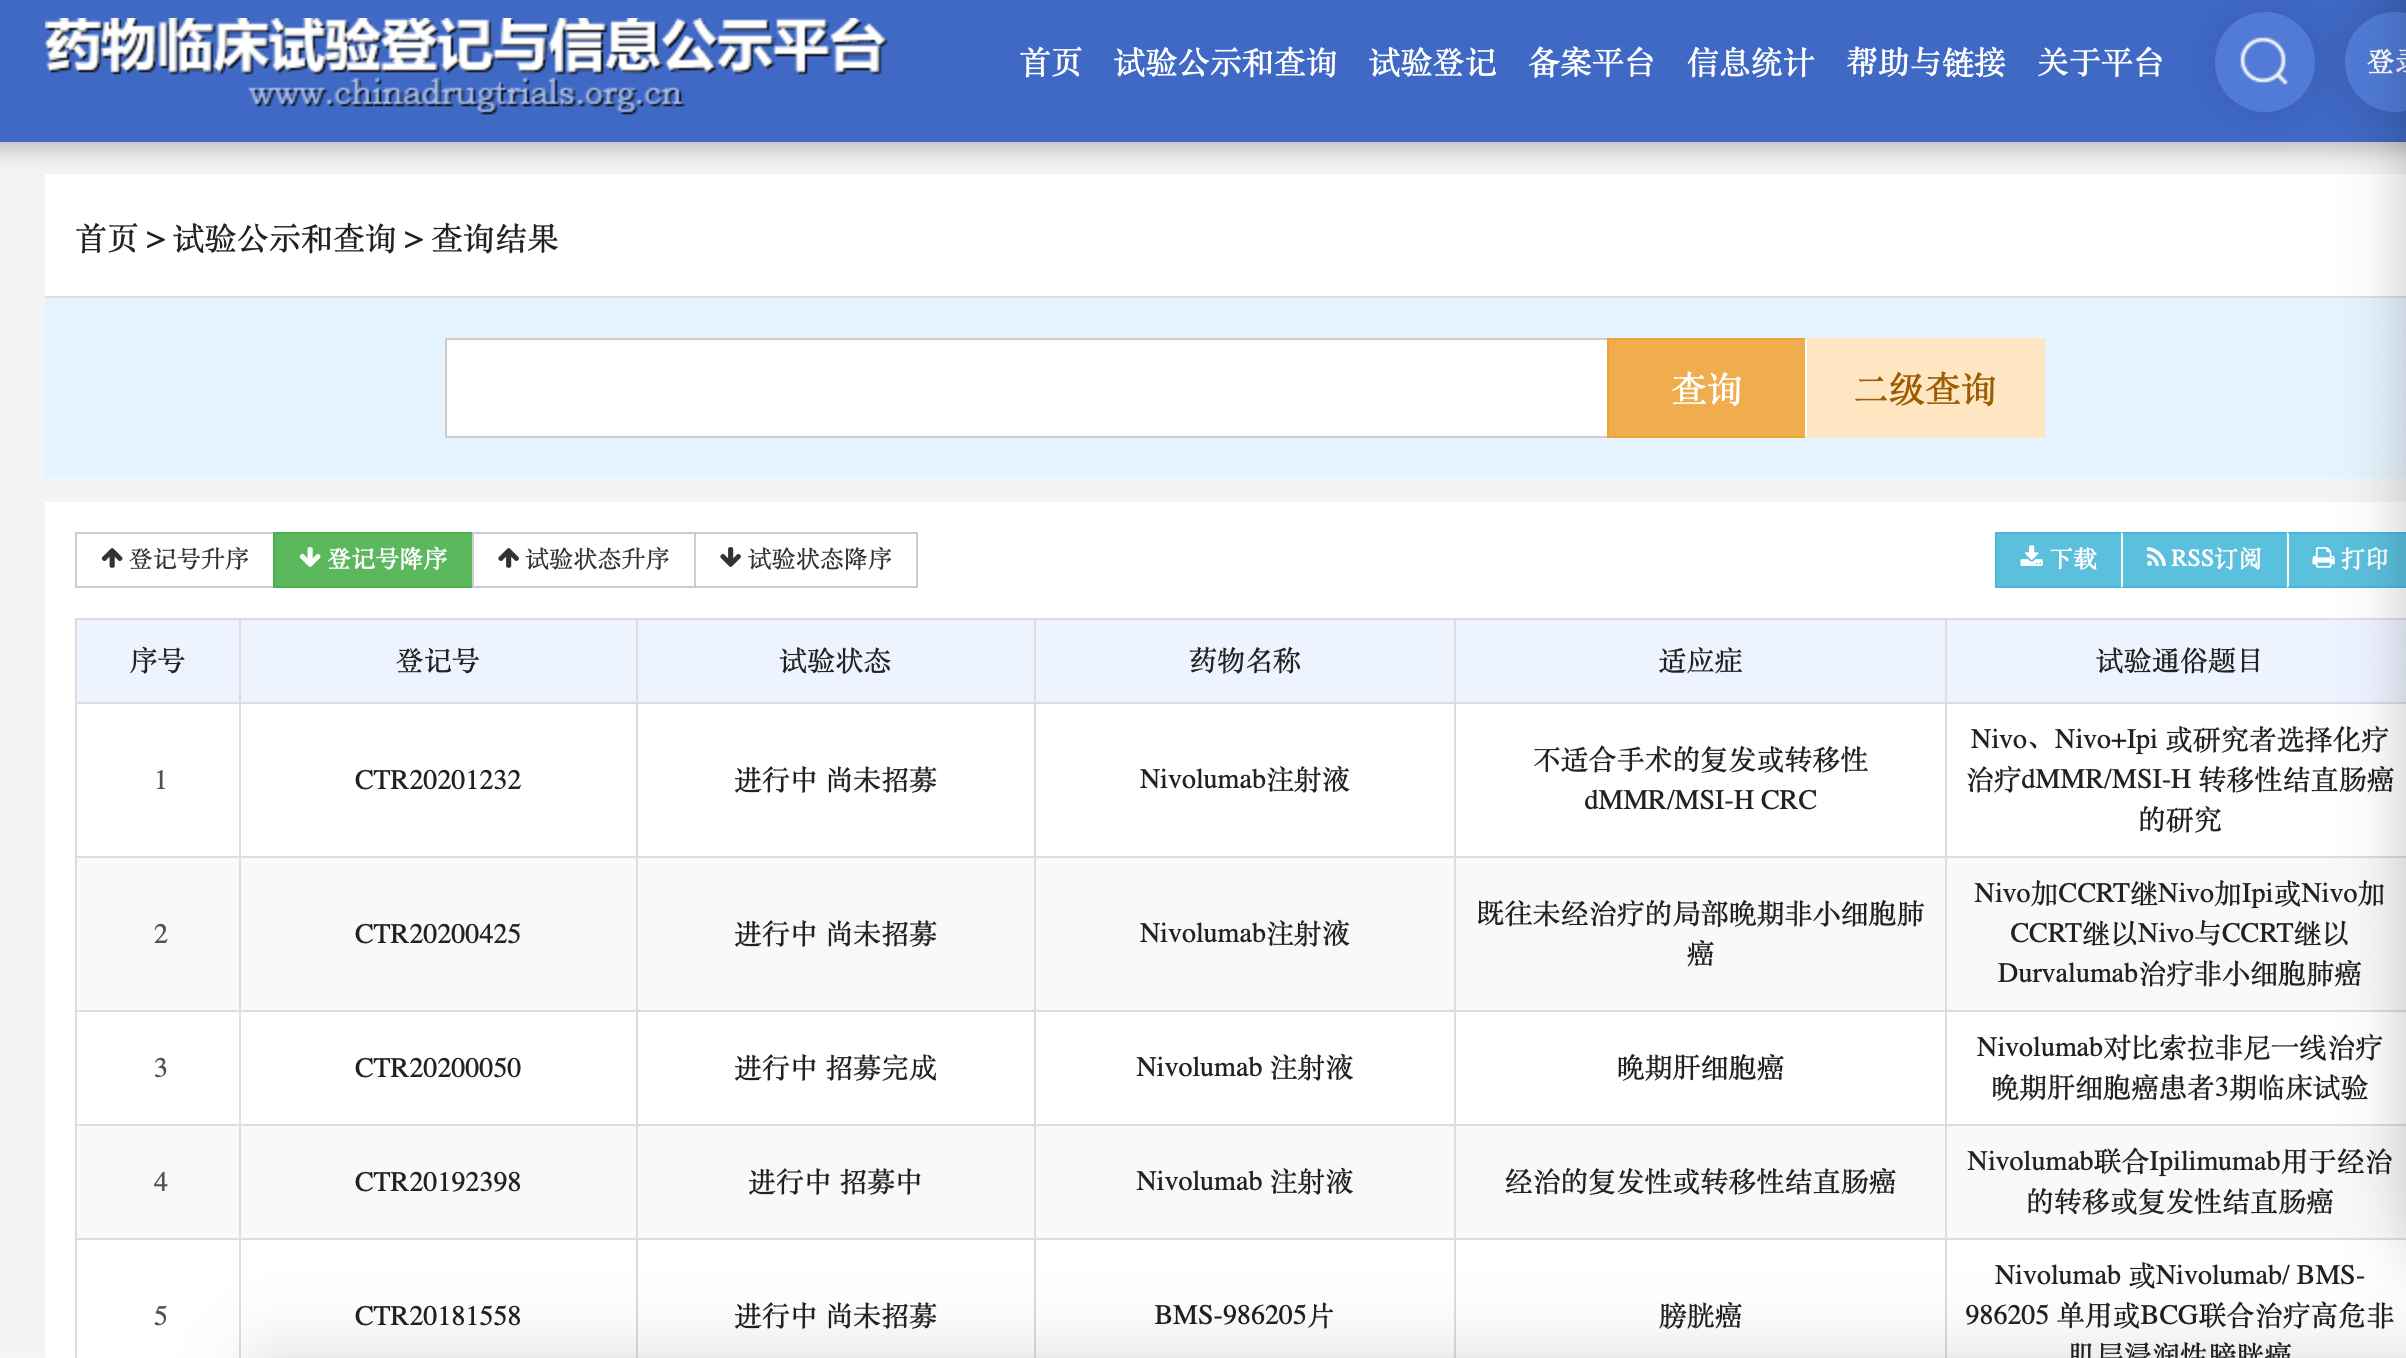Screen dimensions: 2406x1358
Task: Click status cell 进行中 招募中
Action: pyautogui.click(x=835, y=1182)
